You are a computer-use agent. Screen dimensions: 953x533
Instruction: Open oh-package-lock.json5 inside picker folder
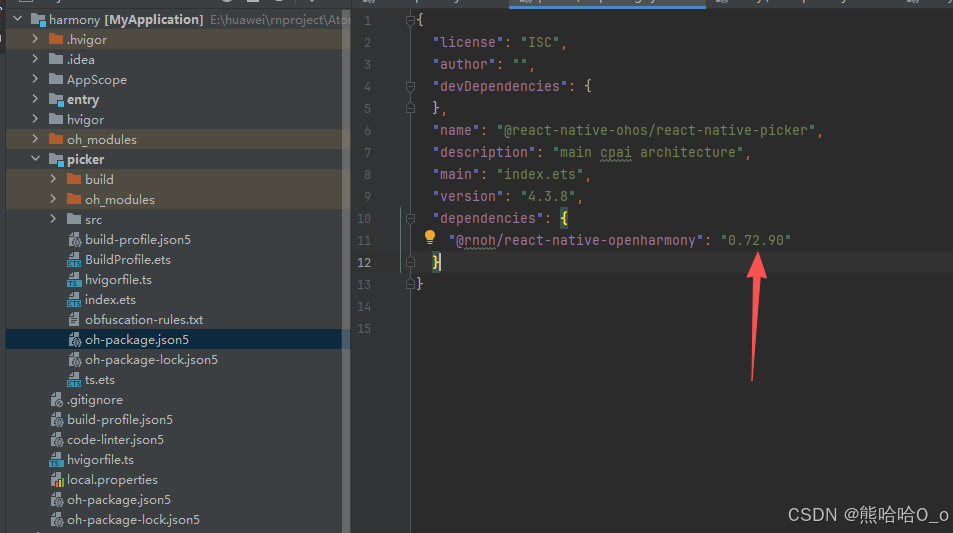pos(151,360)
